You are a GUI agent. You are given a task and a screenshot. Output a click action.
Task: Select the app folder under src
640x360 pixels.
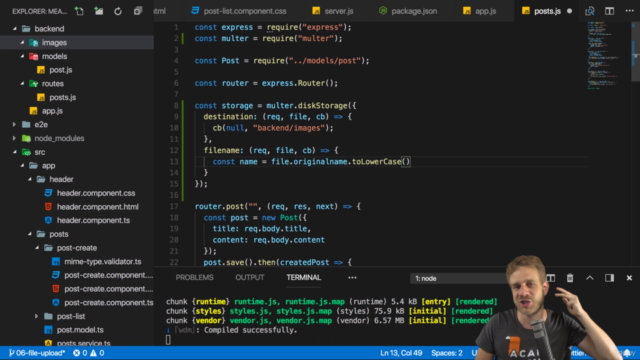pos(49,166)
